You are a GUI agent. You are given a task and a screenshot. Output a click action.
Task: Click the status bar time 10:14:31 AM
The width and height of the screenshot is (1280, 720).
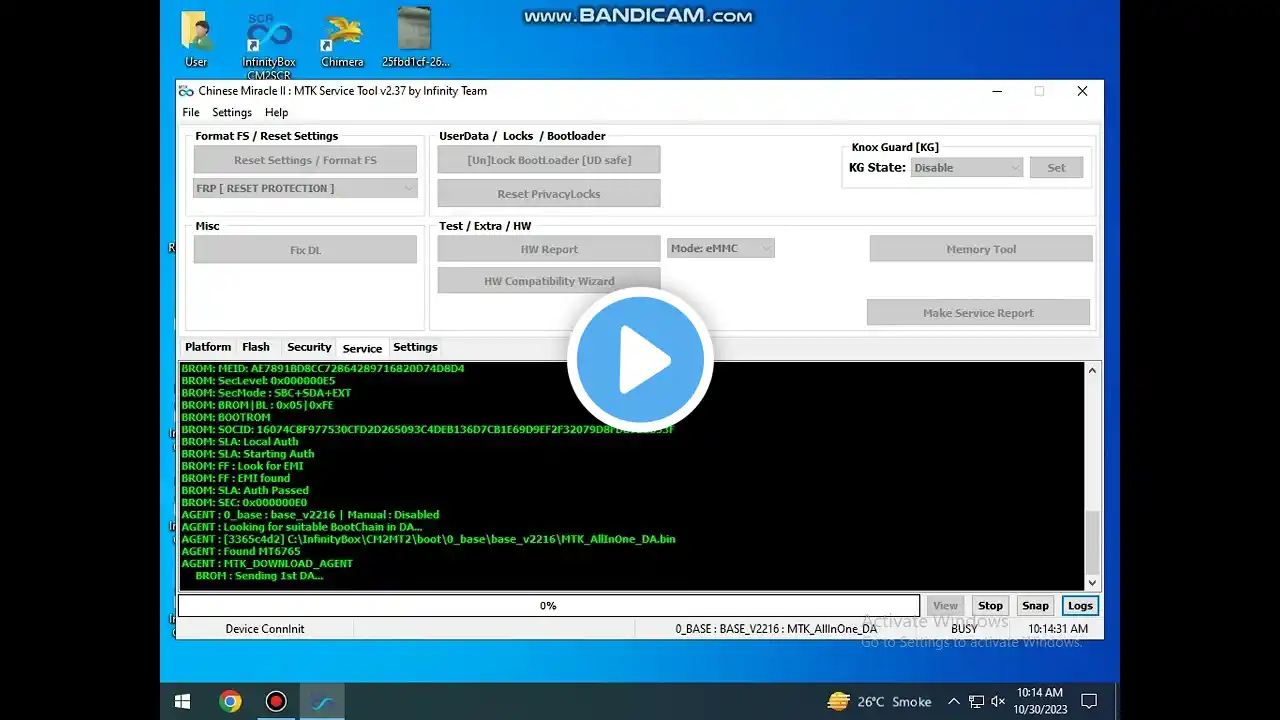pos(1058,629)
